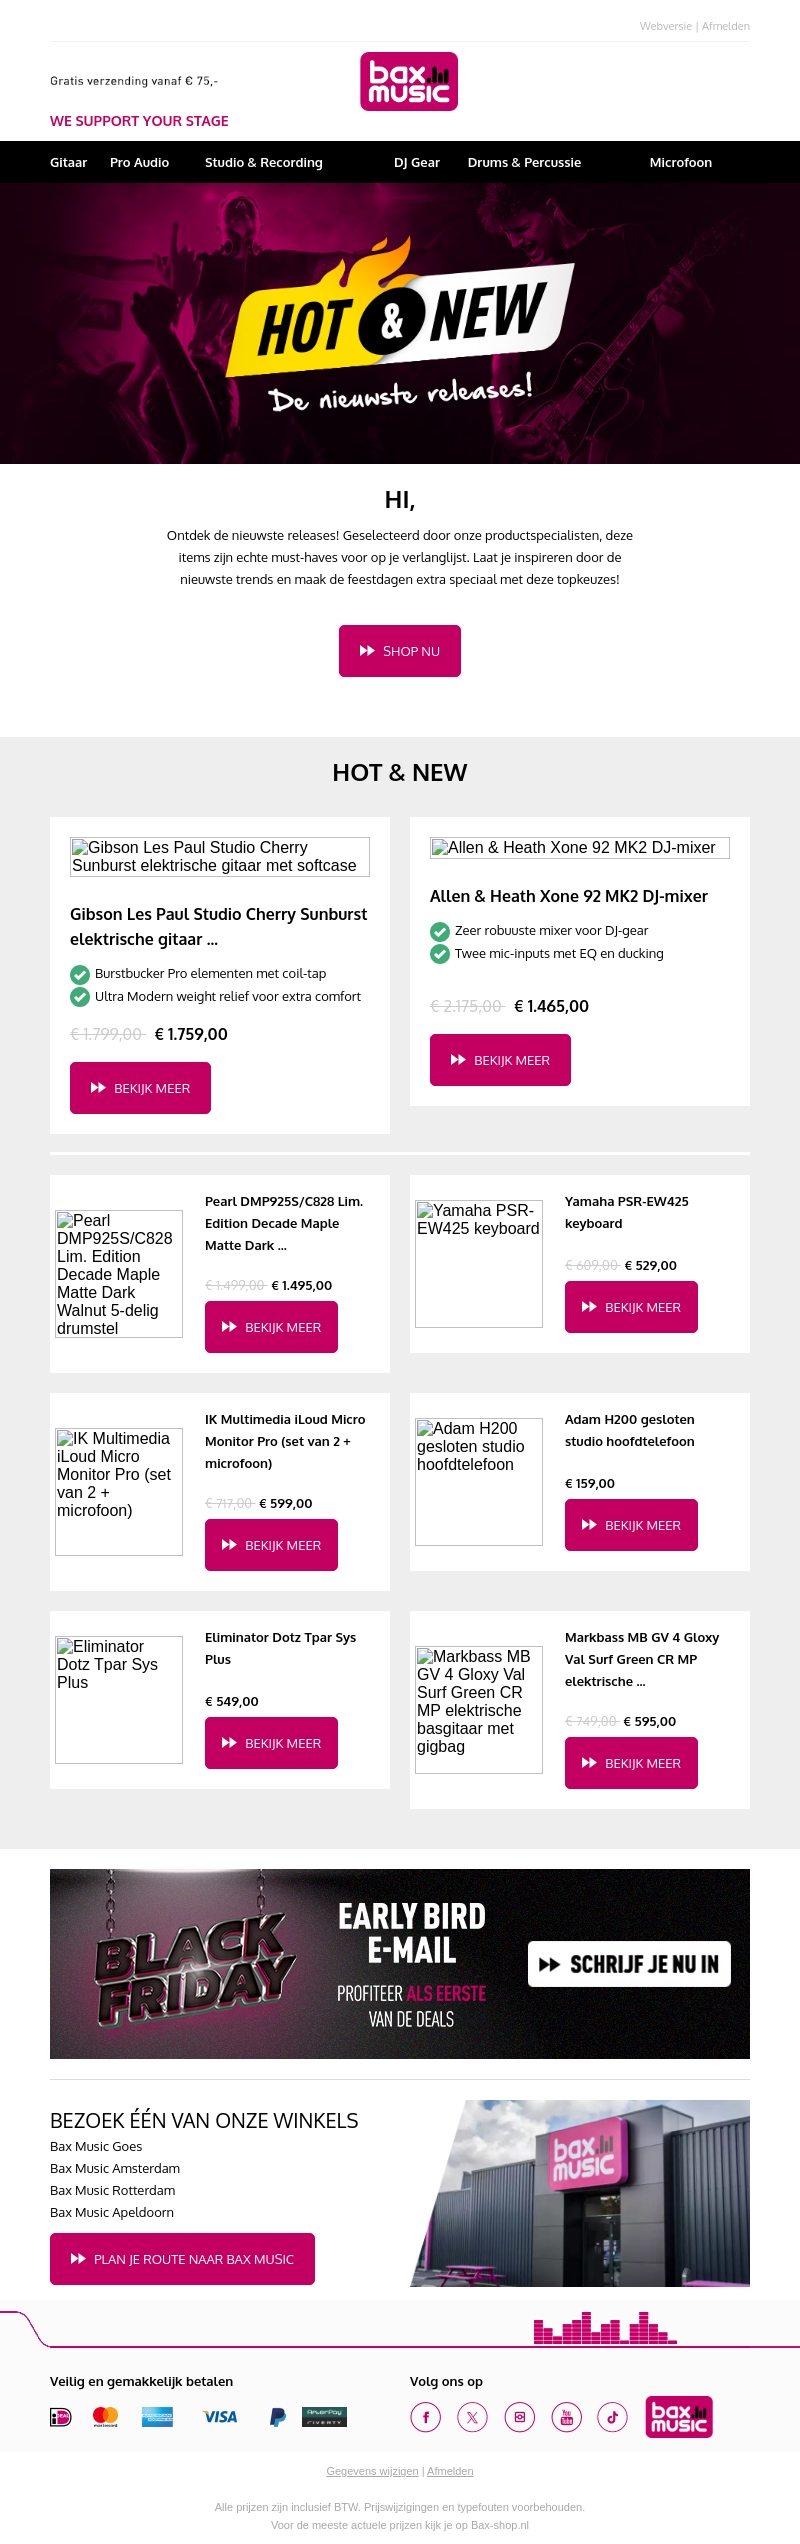
Task: Click the Bax Music logo in footer
Action: coord(679,2416)
